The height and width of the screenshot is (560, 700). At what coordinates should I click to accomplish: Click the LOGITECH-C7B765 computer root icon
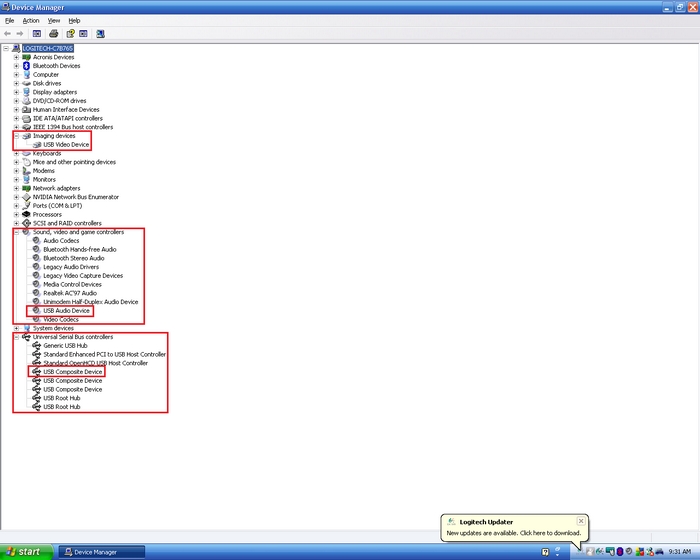[x=16, y=48]
